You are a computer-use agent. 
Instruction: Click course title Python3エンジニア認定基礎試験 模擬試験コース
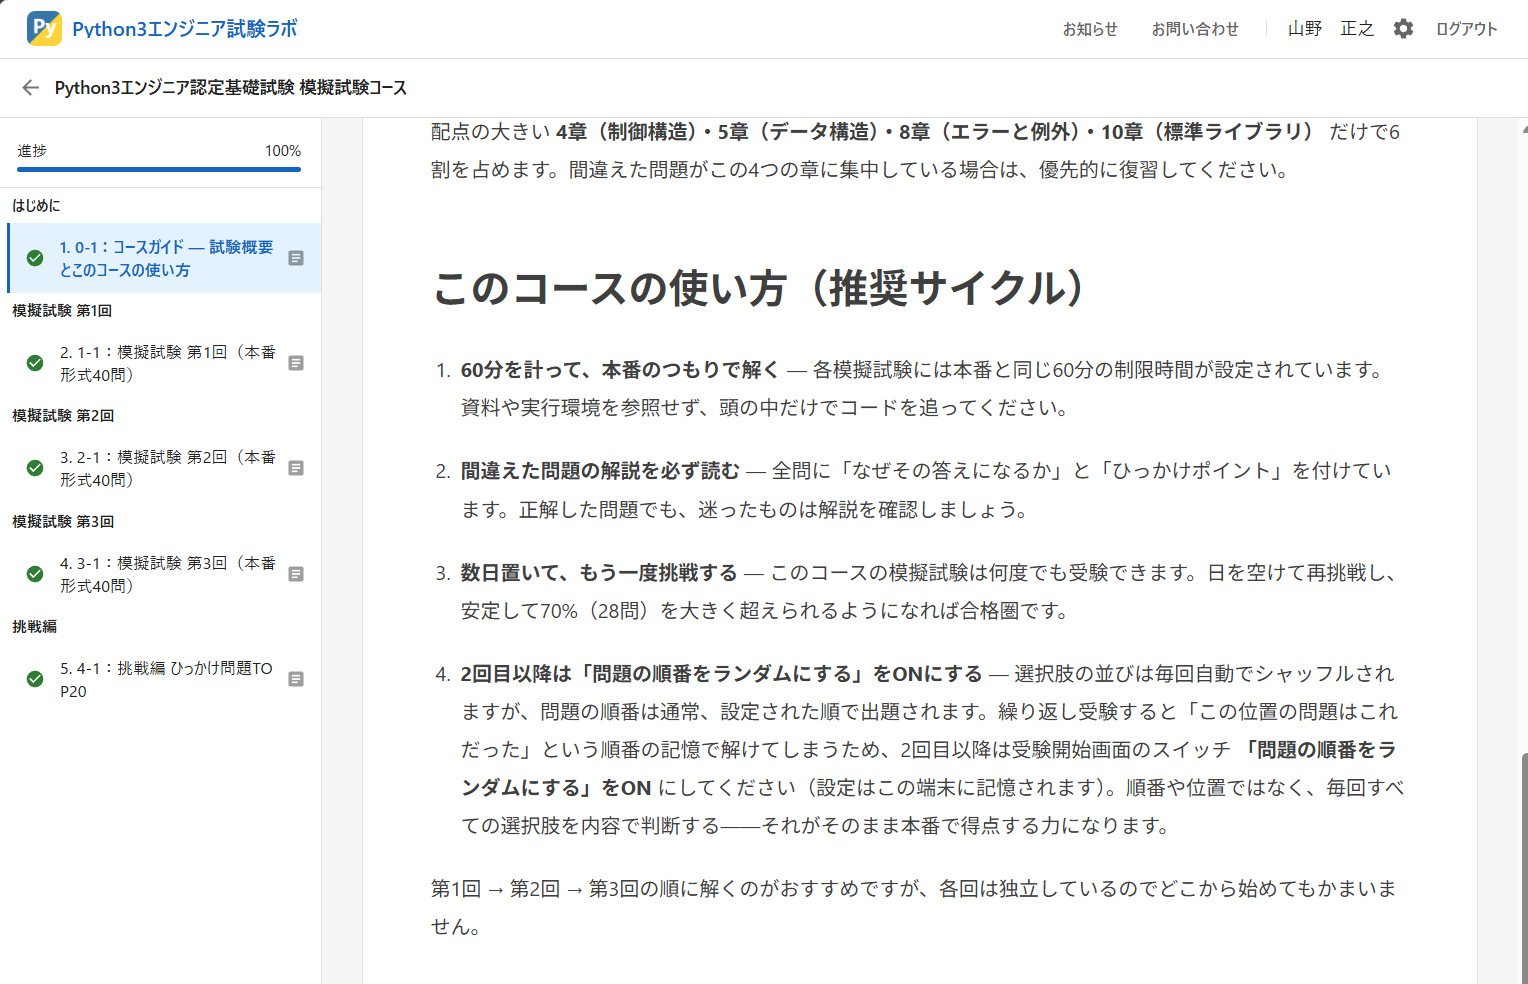tap(231, 88)
